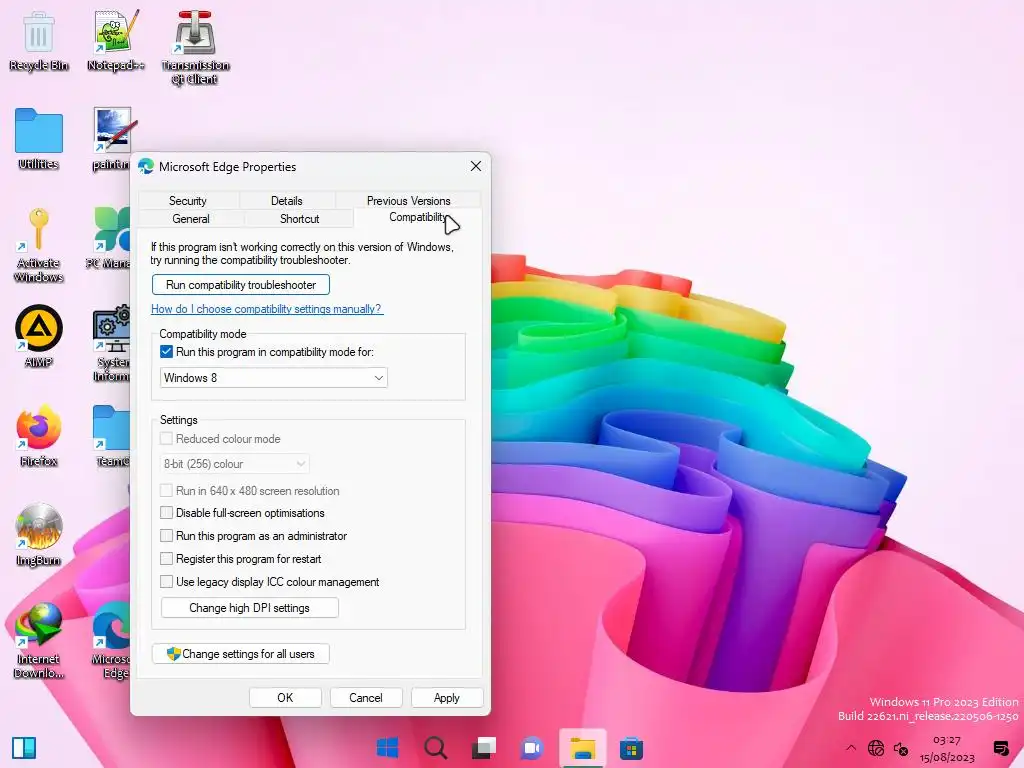Open the Transmission Qt Client shortcut

pyautogui.click(x=195, y=47)
